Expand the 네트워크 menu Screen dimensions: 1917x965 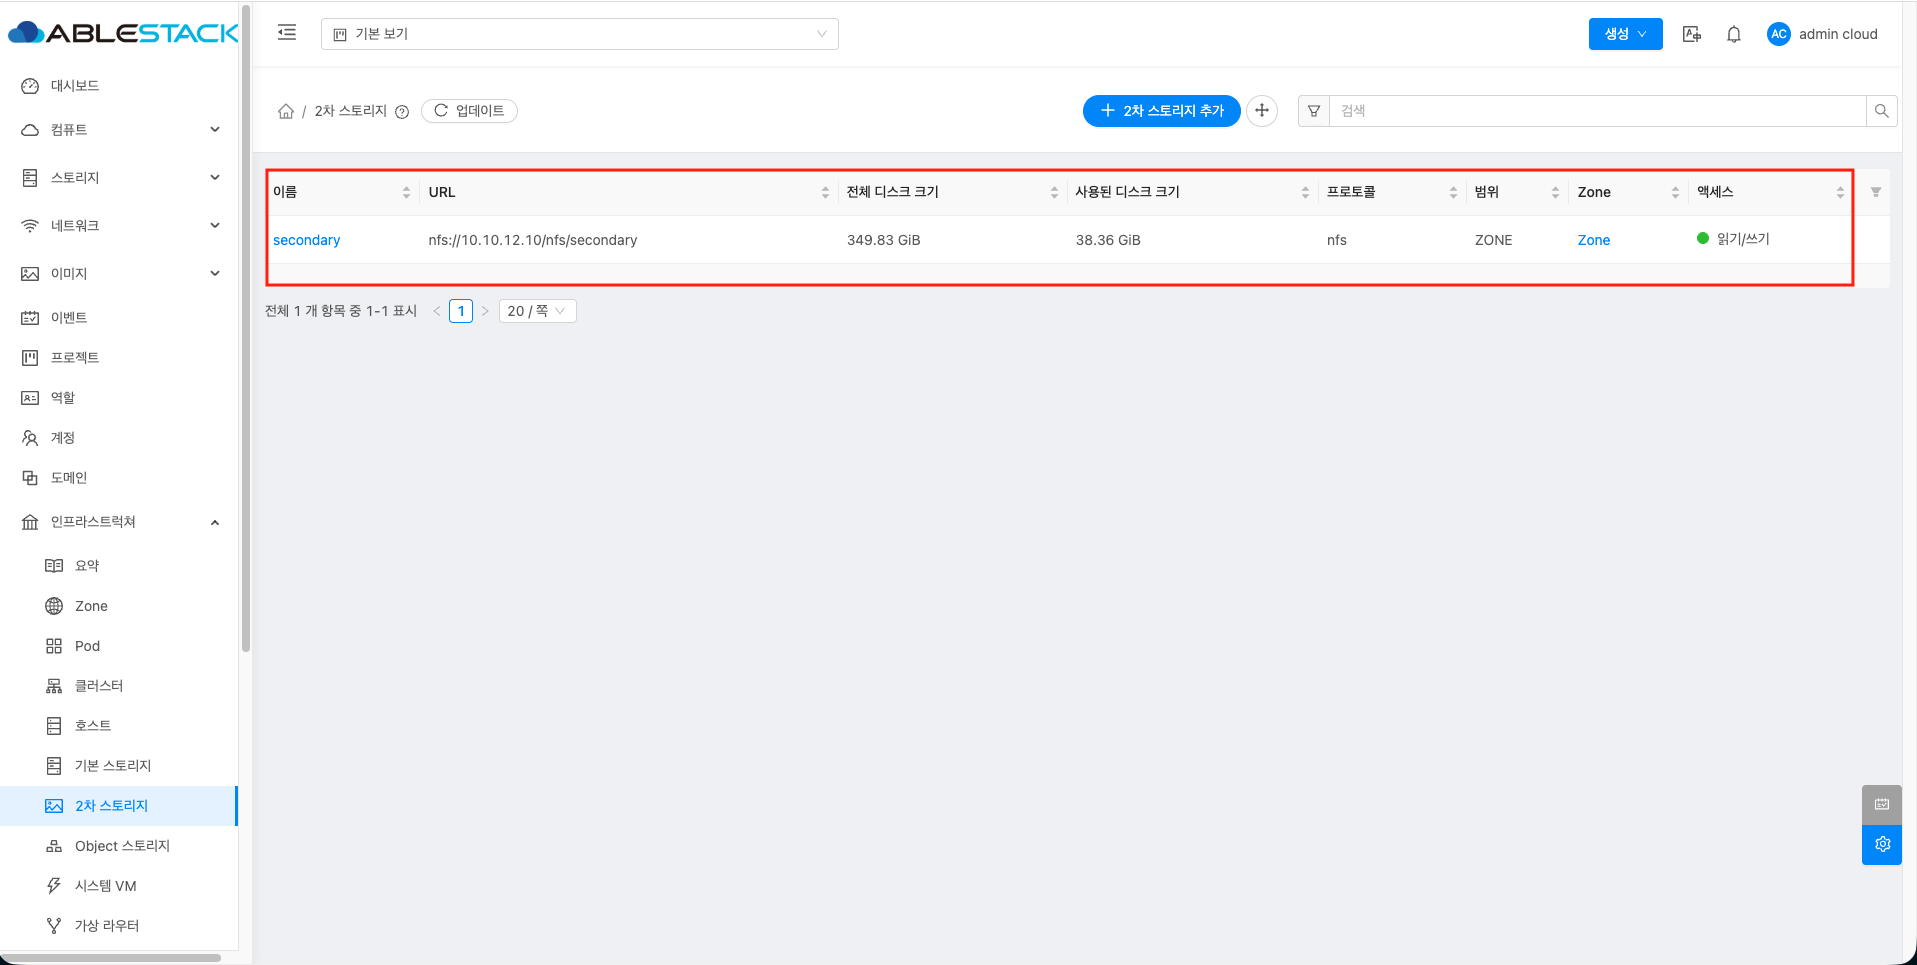pos(120,226)
